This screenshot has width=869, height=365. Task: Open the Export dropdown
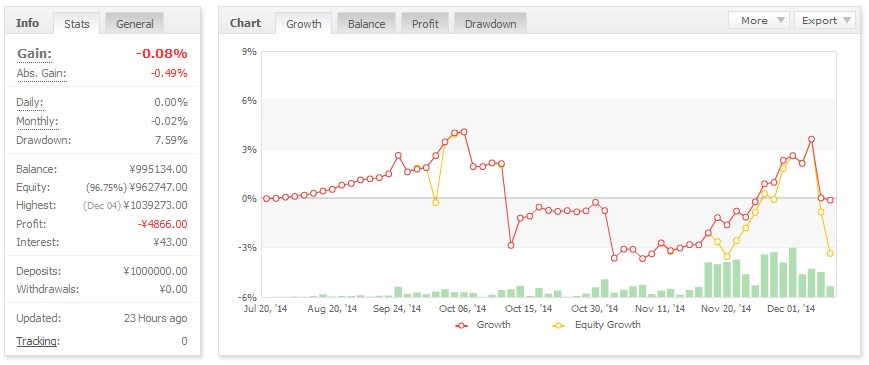pos(825,20)
